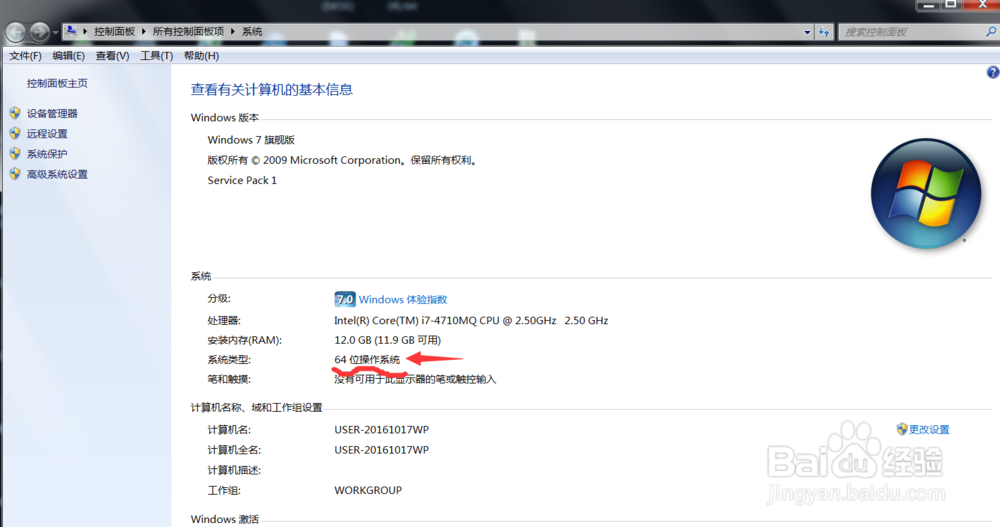Image resolution: width=1000 pixels, height=527 pixels.
Task: Click the Windows 7 旗舰版 text
Action: click(251, 140)
